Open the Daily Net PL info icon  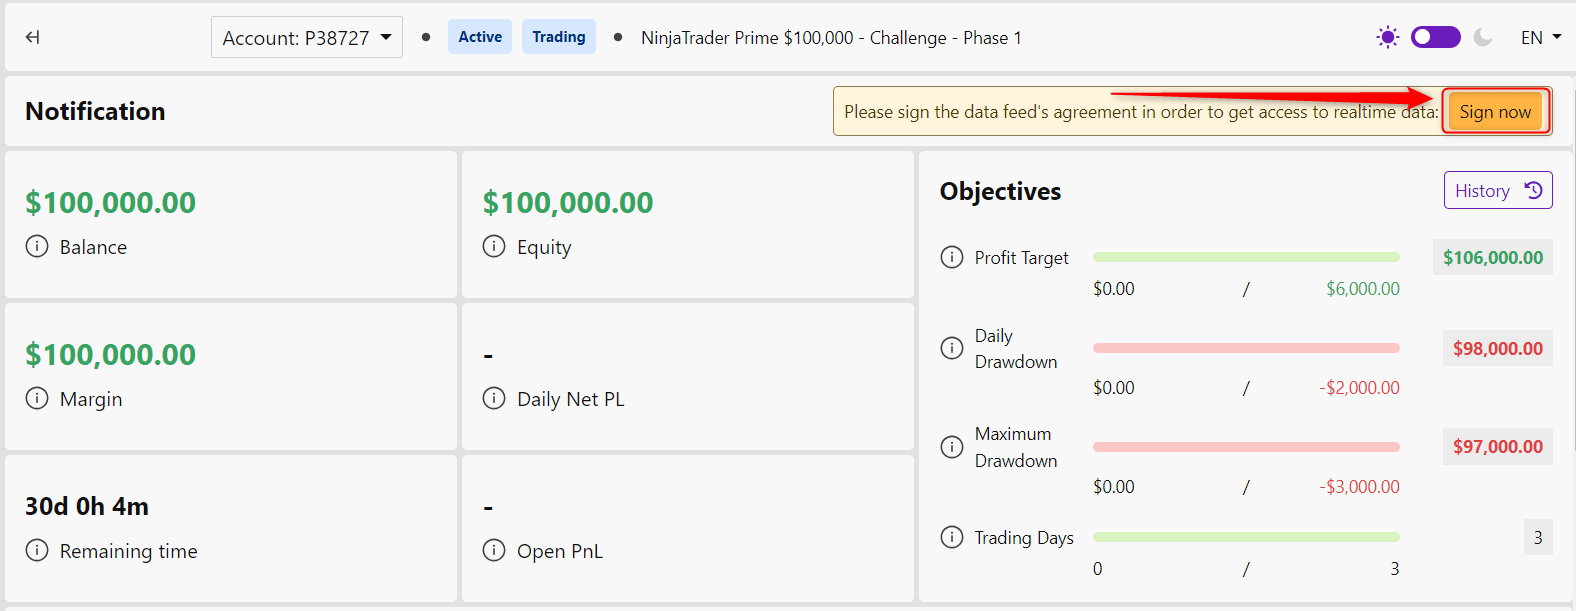[494, 398]
